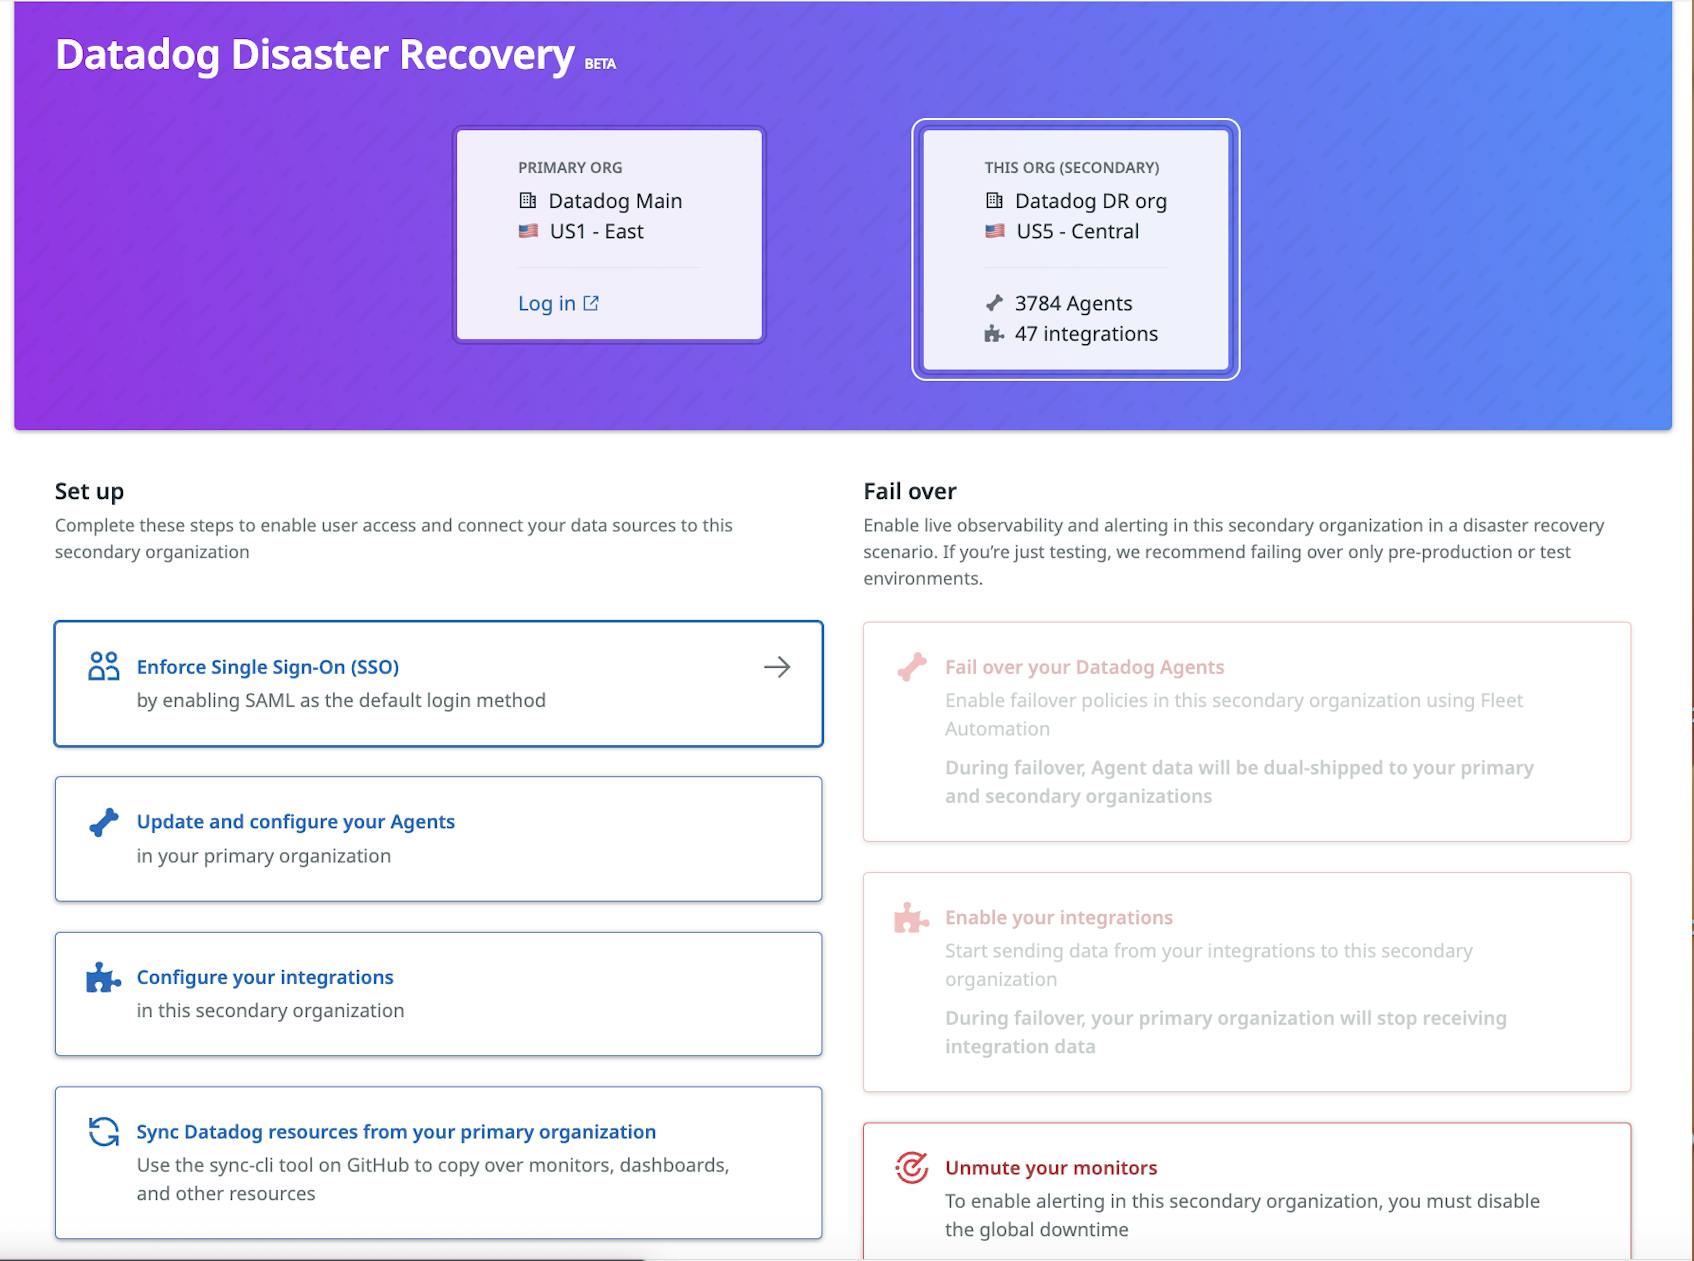Click Enable your integrations failover step
1694x1261 pixels.
point(1058,918)
